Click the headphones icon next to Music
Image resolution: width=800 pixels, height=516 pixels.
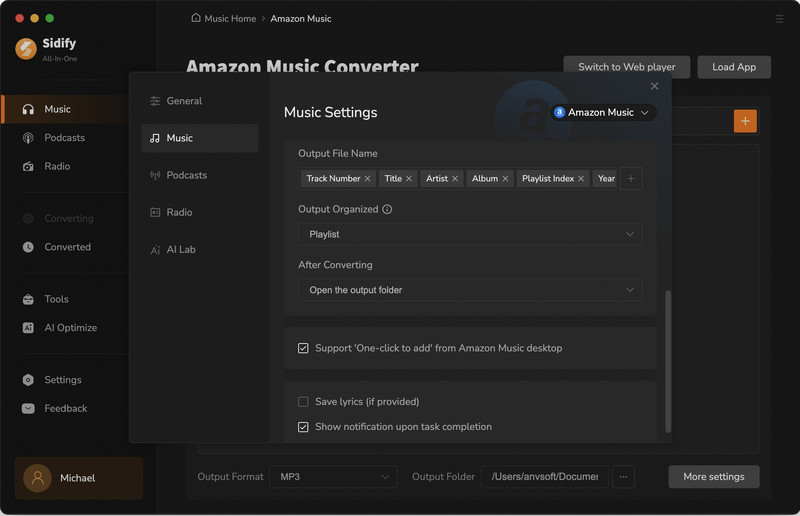pyautogui.click(x=28, y=109)
